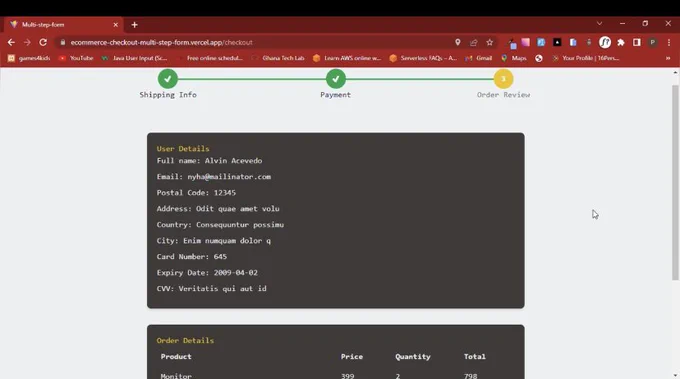Show hidden bookmarks overflow chevron
Viewport: 680px width, 379px height.
tap(668, 58)
